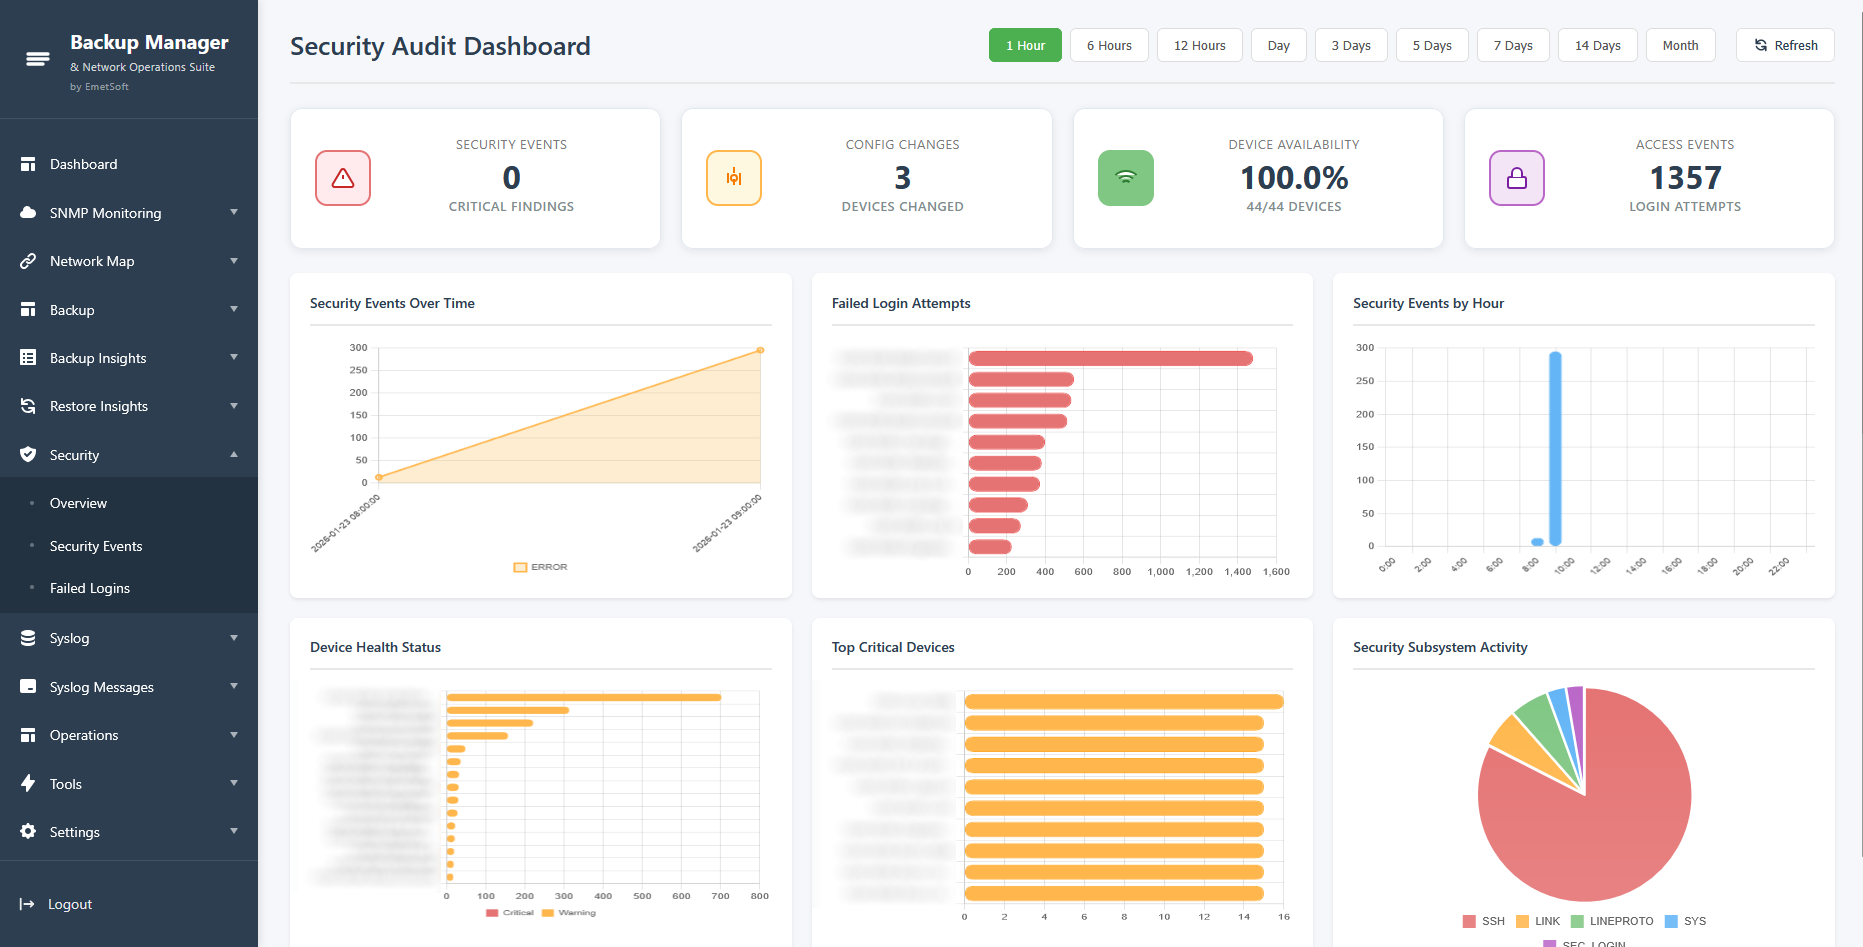Expand the Tools submenu arrow

234,783
